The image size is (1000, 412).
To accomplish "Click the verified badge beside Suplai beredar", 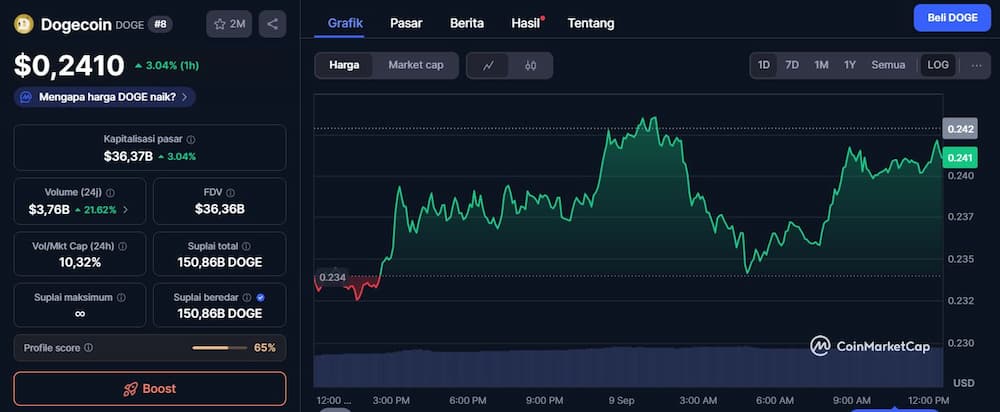I will point(260,297).
